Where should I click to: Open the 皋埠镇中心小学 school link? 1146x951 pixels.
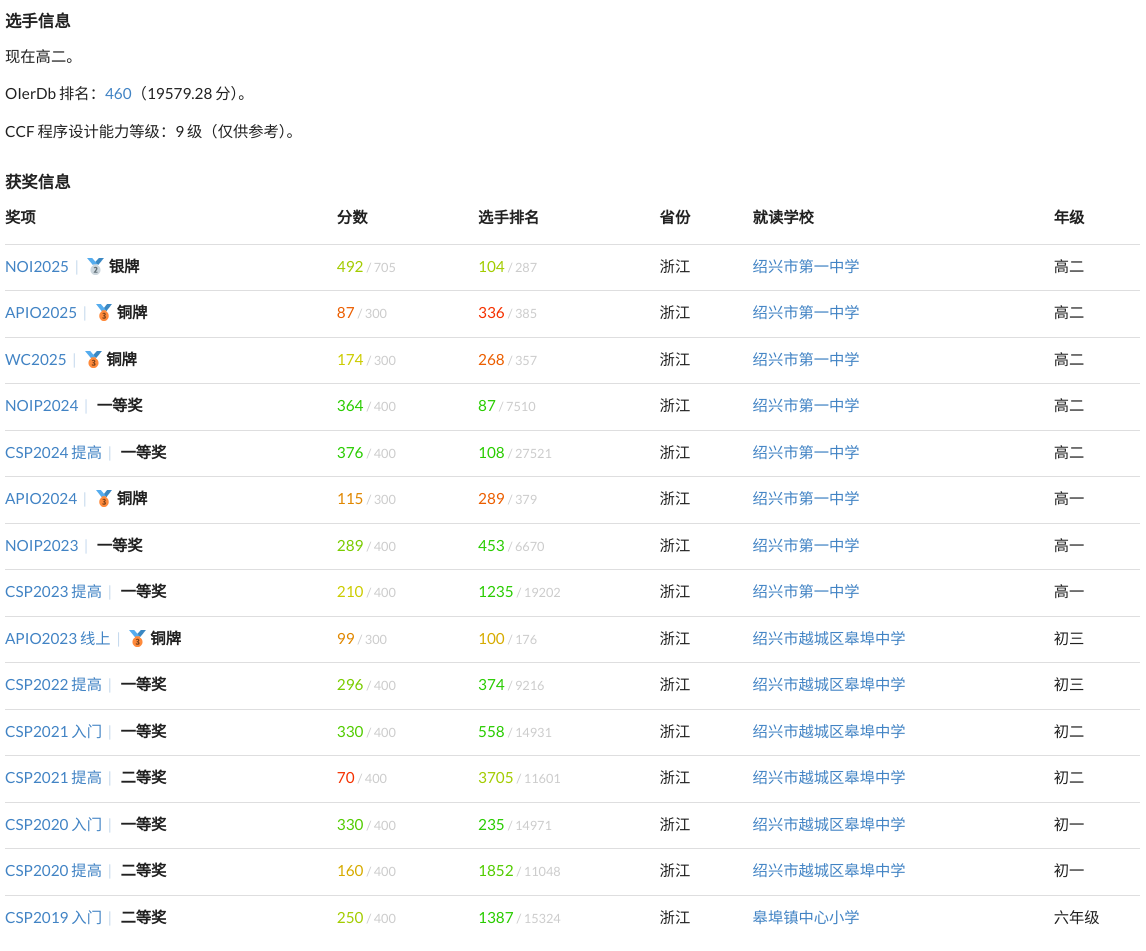click(x=805, y=918)
